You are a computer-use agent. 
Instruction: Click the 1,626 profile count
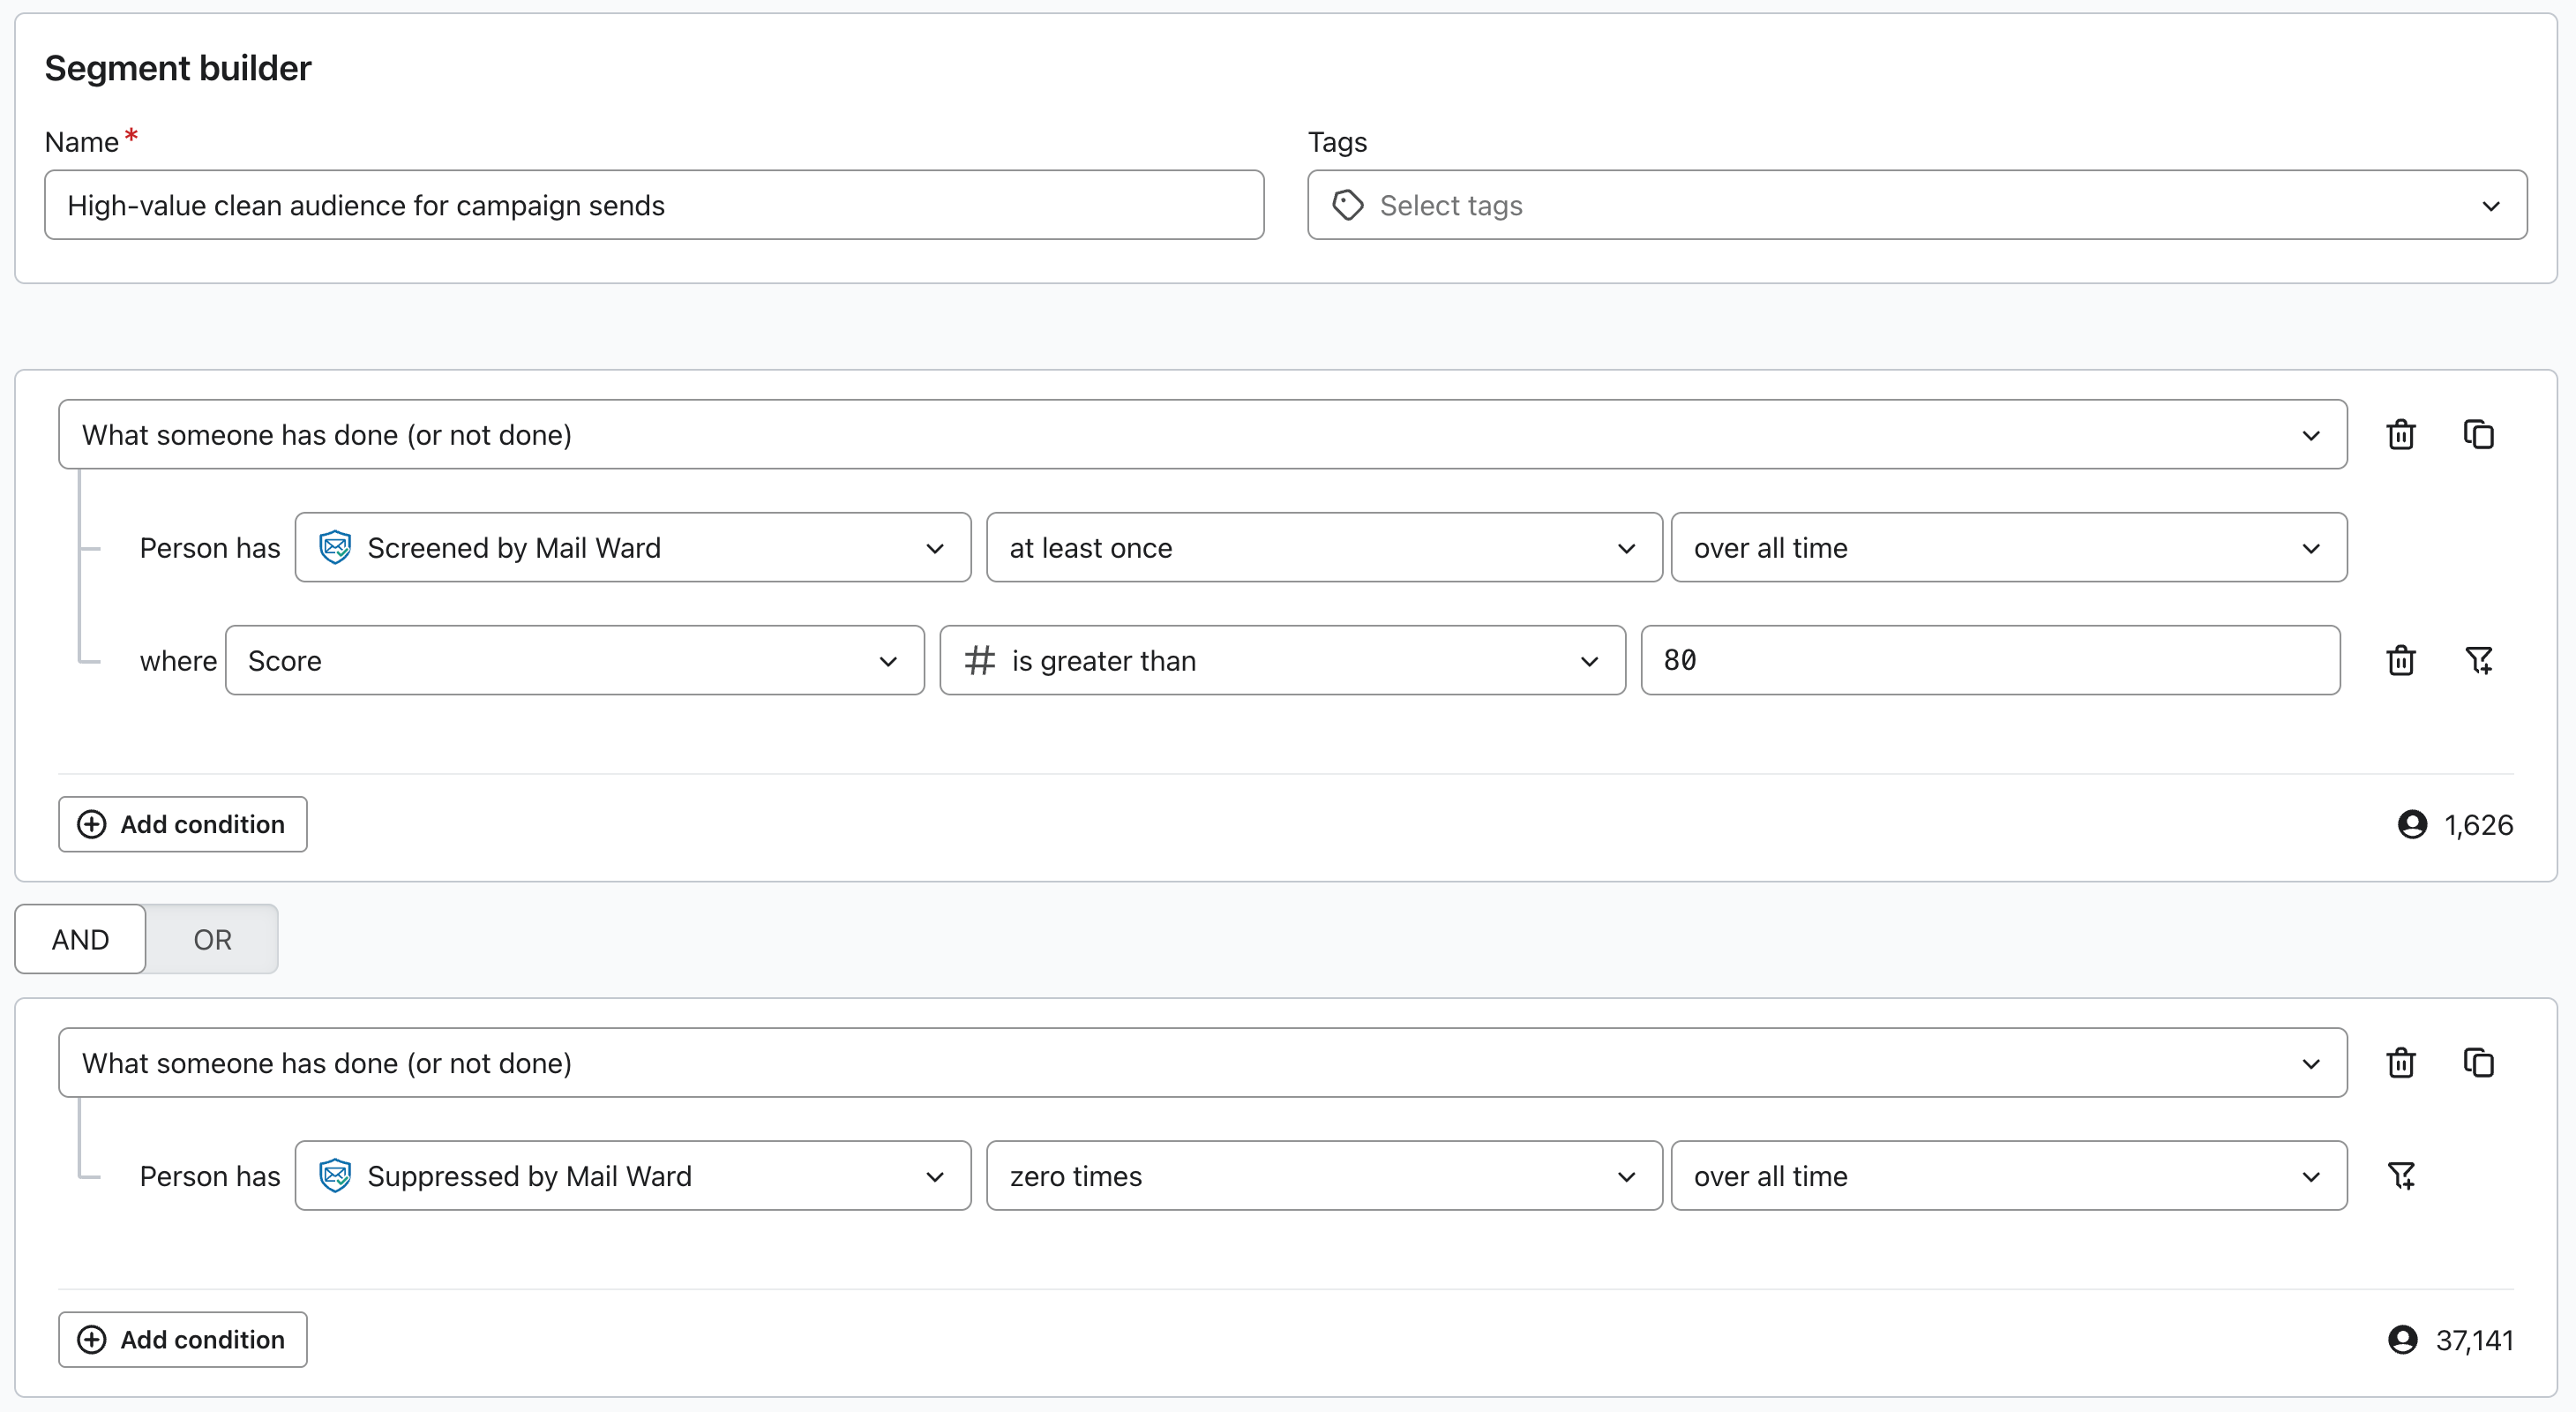tap(2478, 824)
